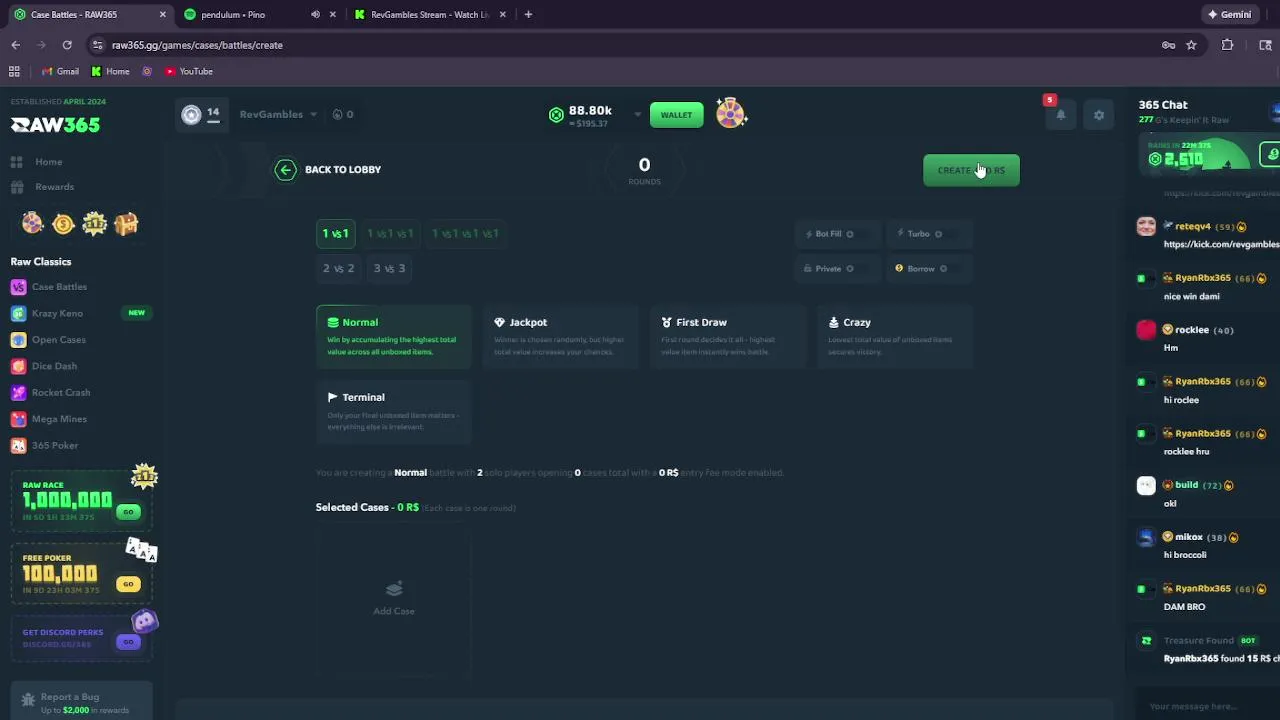Open the treasure chest reward icon
This screenshot has width=1280, height=720.
point(126,224)
